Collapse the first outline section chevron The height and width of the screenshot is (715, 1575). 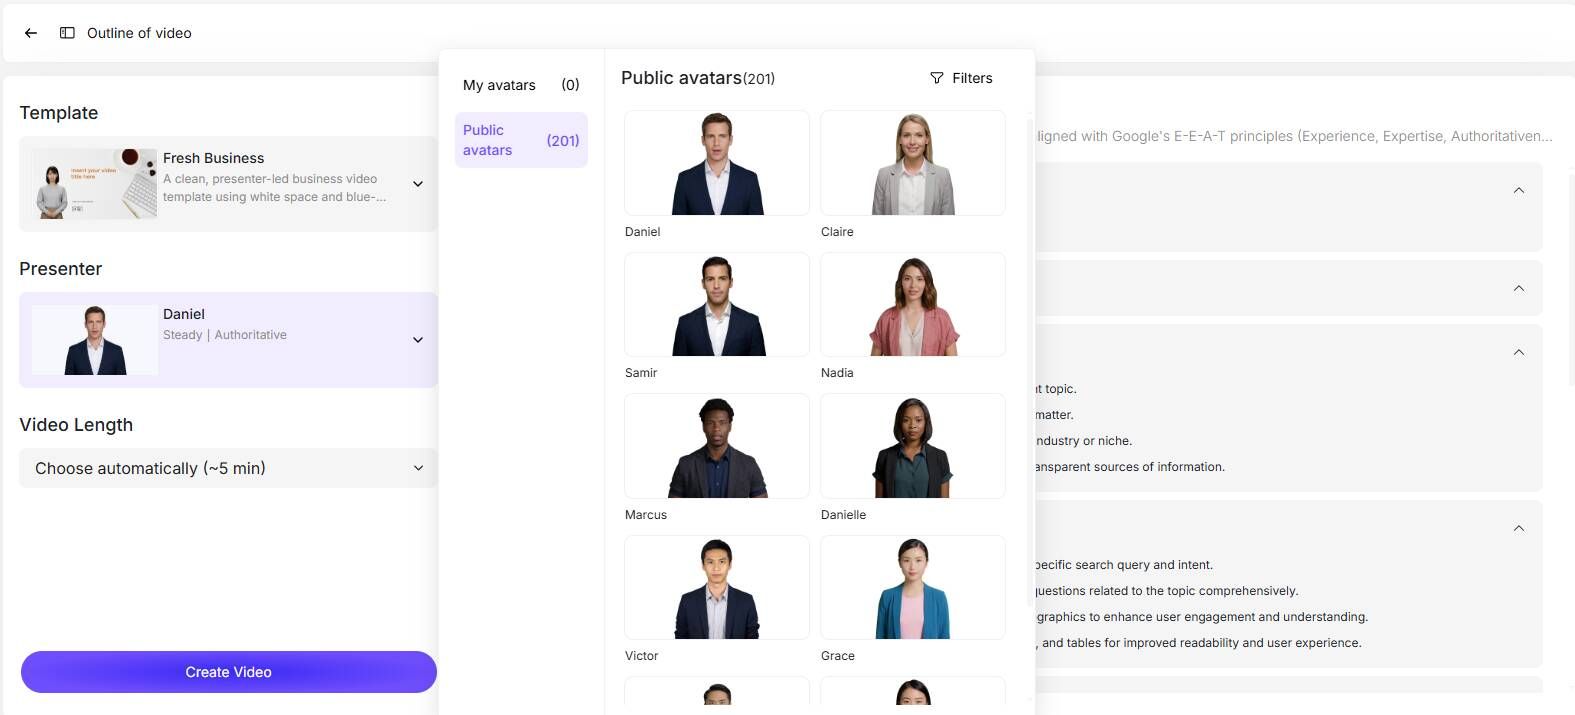1518,191
